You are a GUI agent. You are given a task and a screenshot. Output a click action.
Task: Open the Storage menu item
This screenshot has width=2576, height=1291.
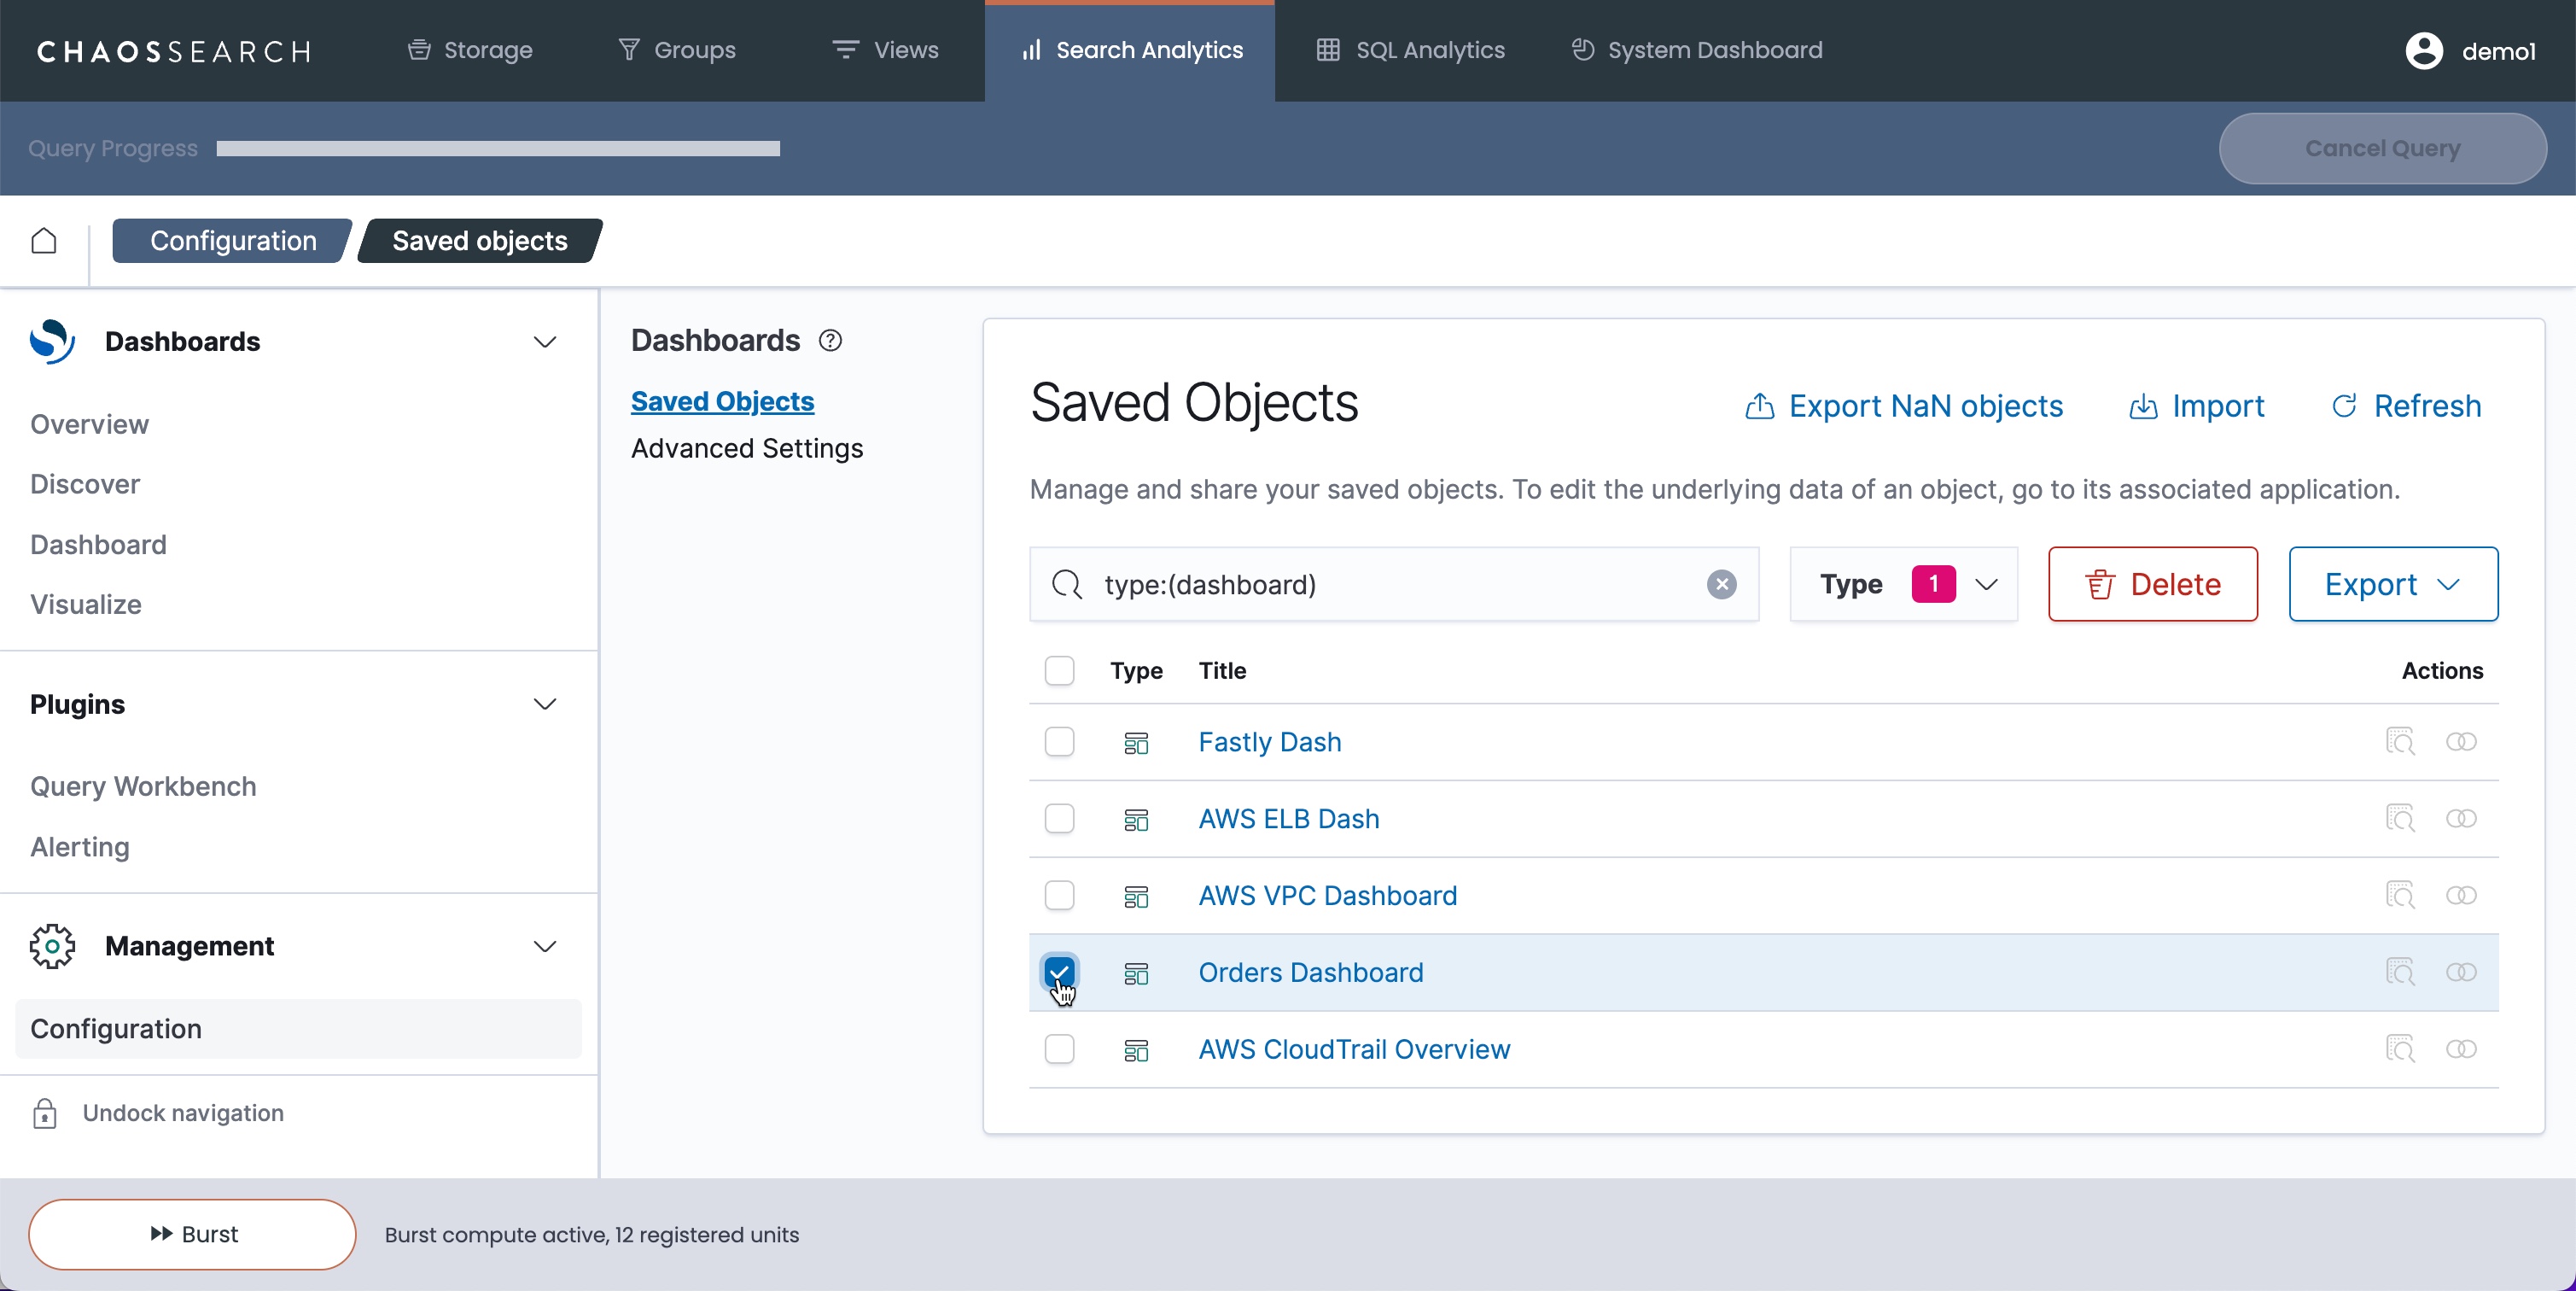point(469,50)
